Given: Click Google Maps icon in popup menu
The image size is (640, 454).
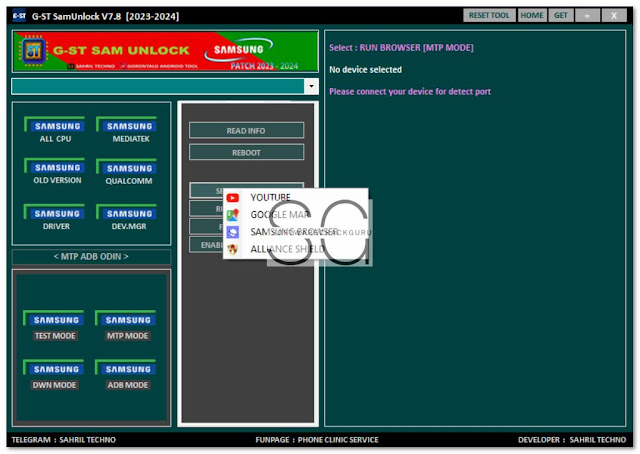Looking at the screenshot, I should point(233,215).
